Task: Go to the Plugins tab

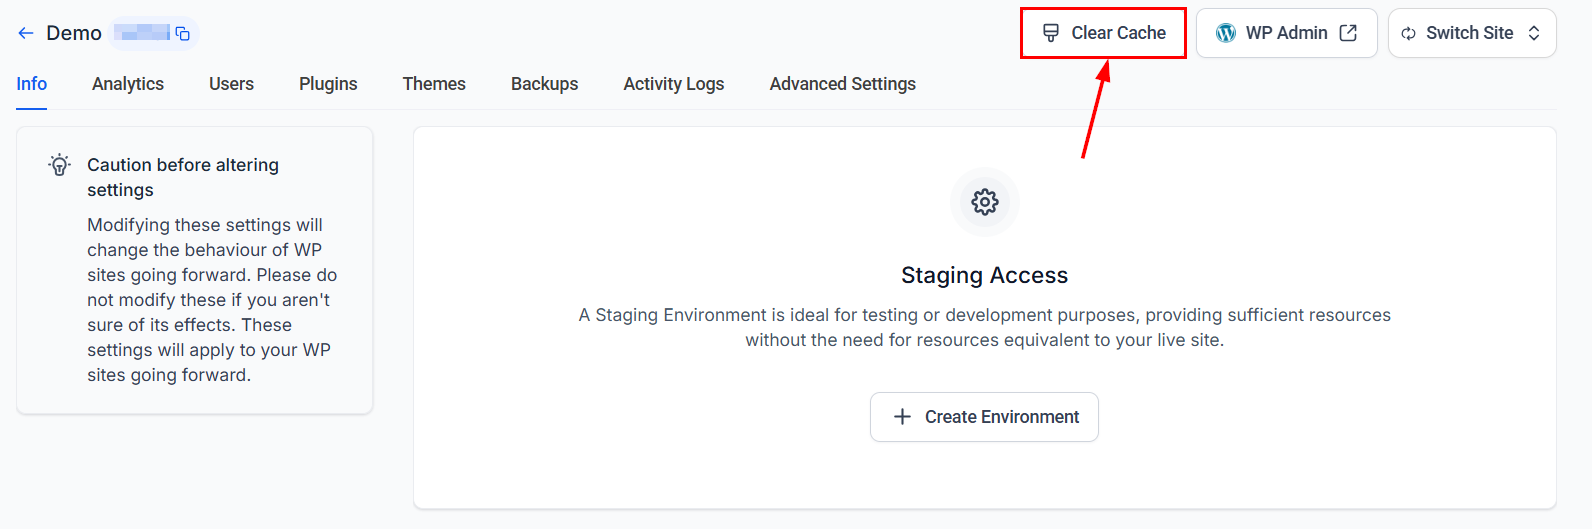Action: coord(328,84)
